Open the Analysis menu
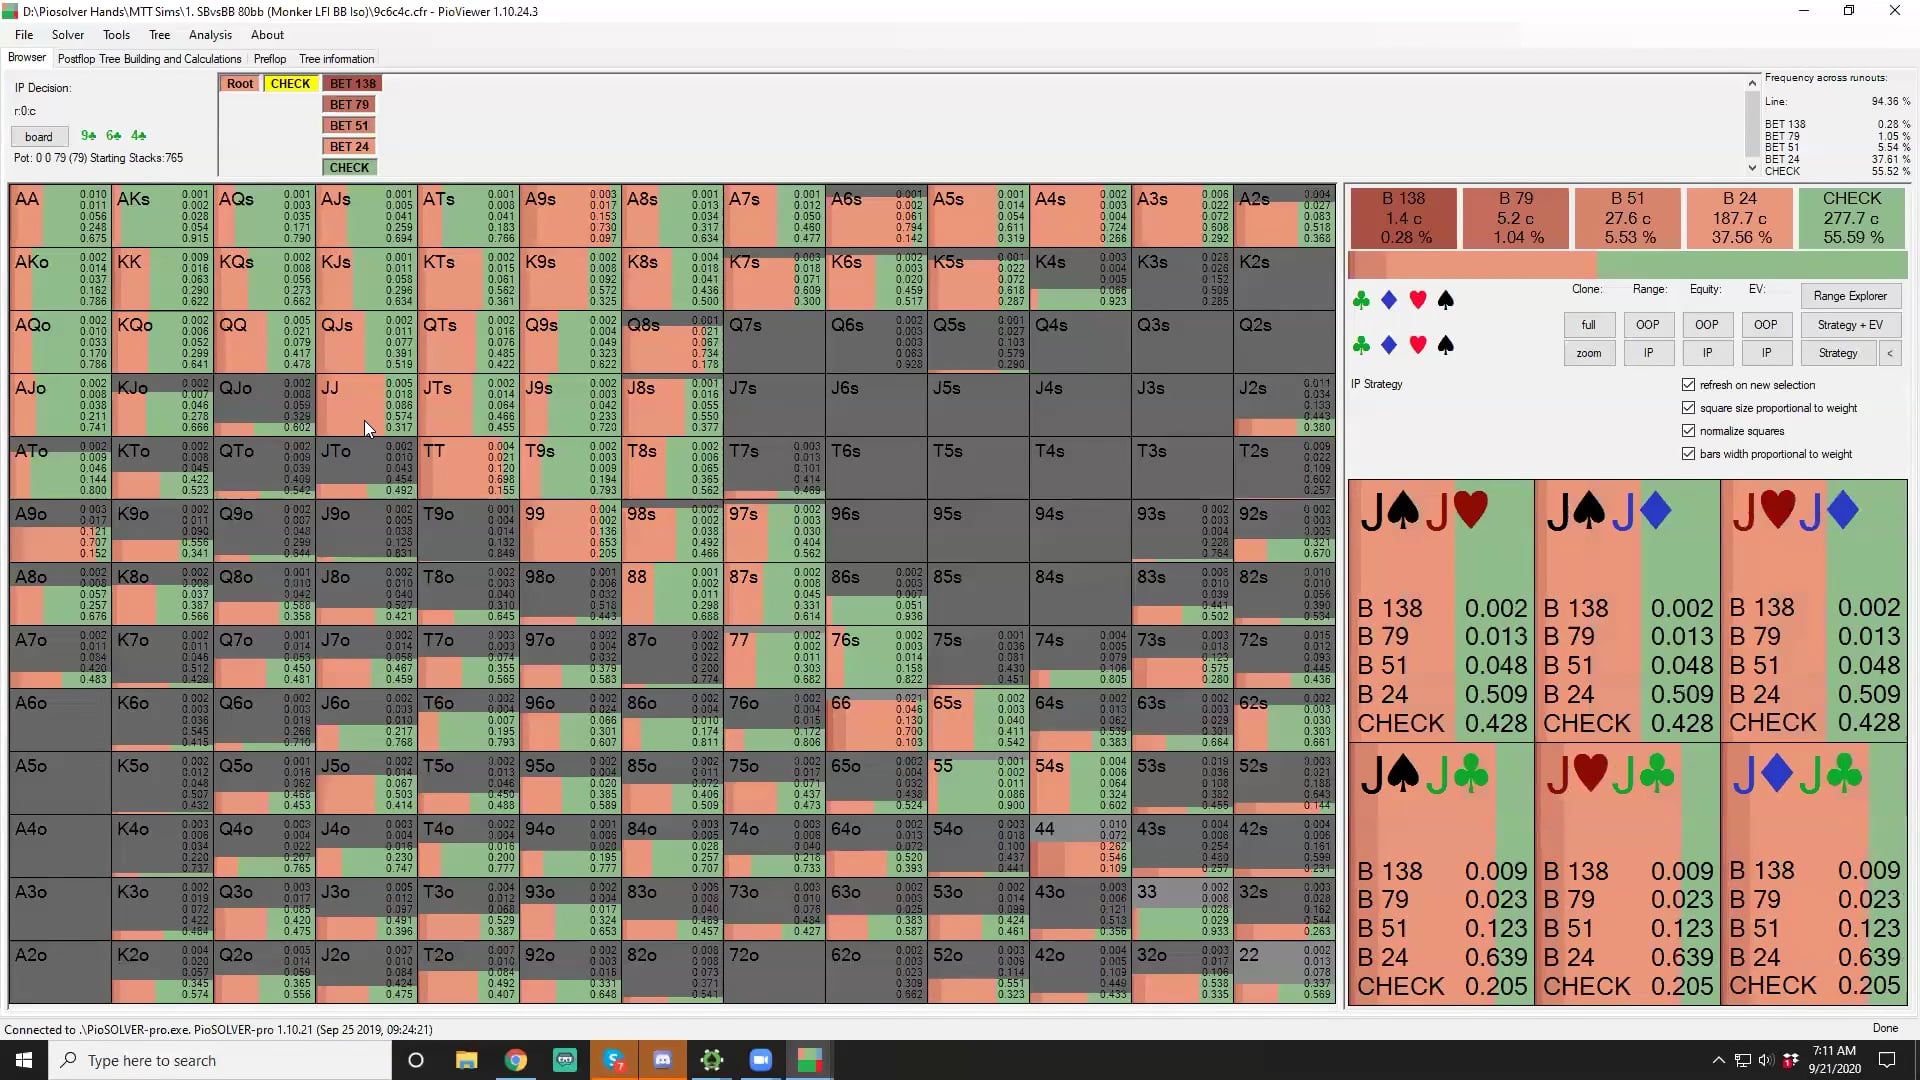 (x=210, y=35)
